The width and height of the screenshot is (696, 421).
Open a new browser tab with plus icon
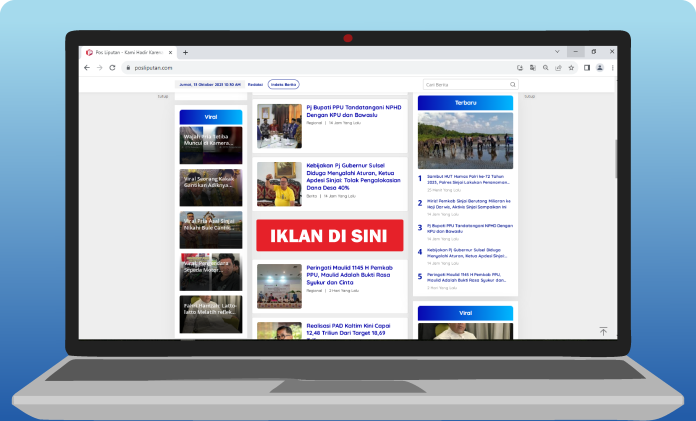185,52
